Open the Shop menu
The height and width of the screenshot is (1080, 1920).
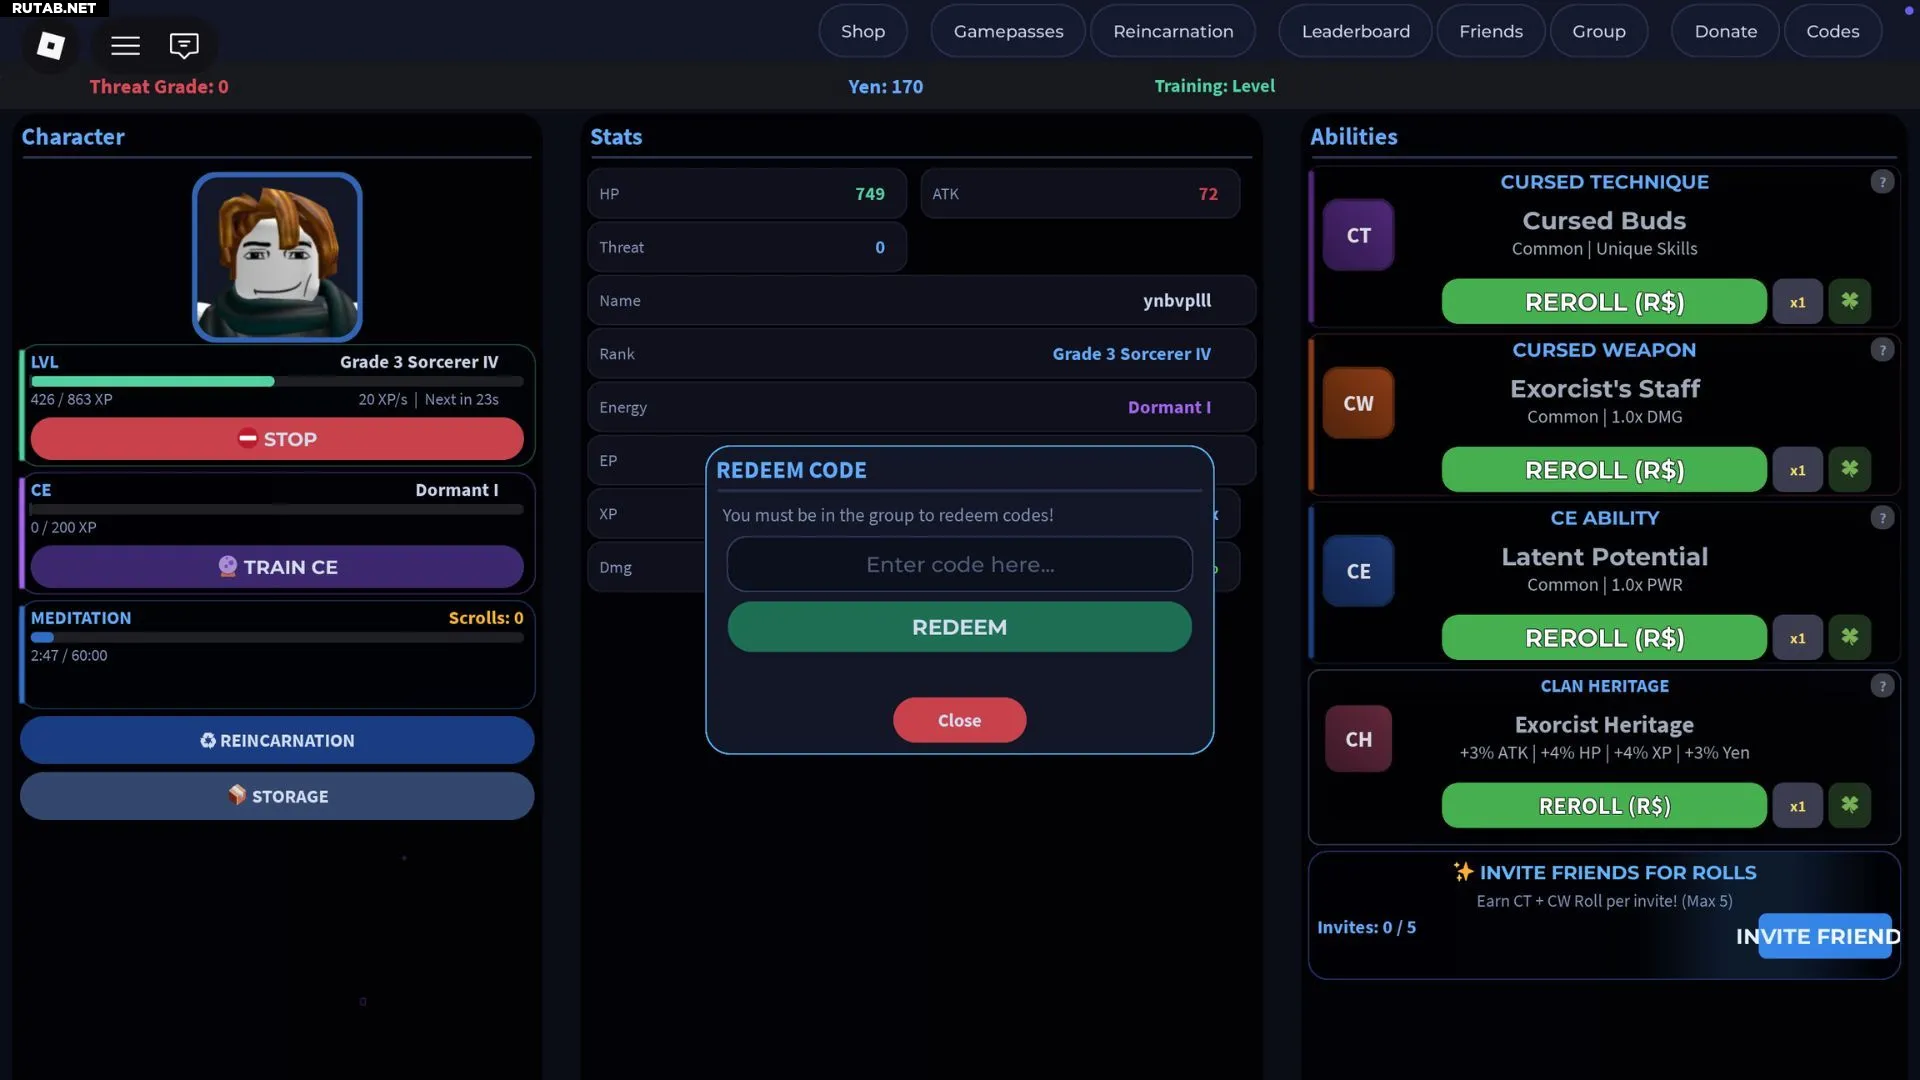(x=862, y=31)
